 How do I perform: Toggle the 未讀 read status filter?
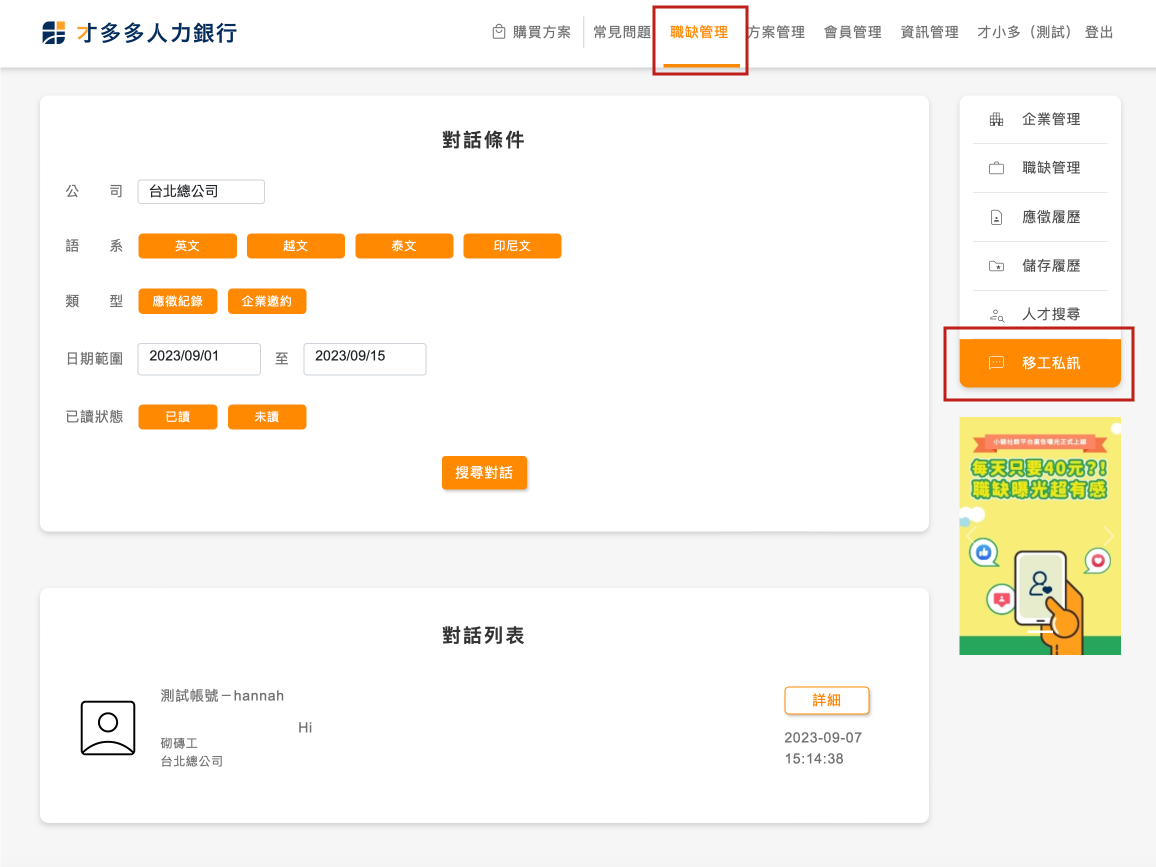coord(266,417)
